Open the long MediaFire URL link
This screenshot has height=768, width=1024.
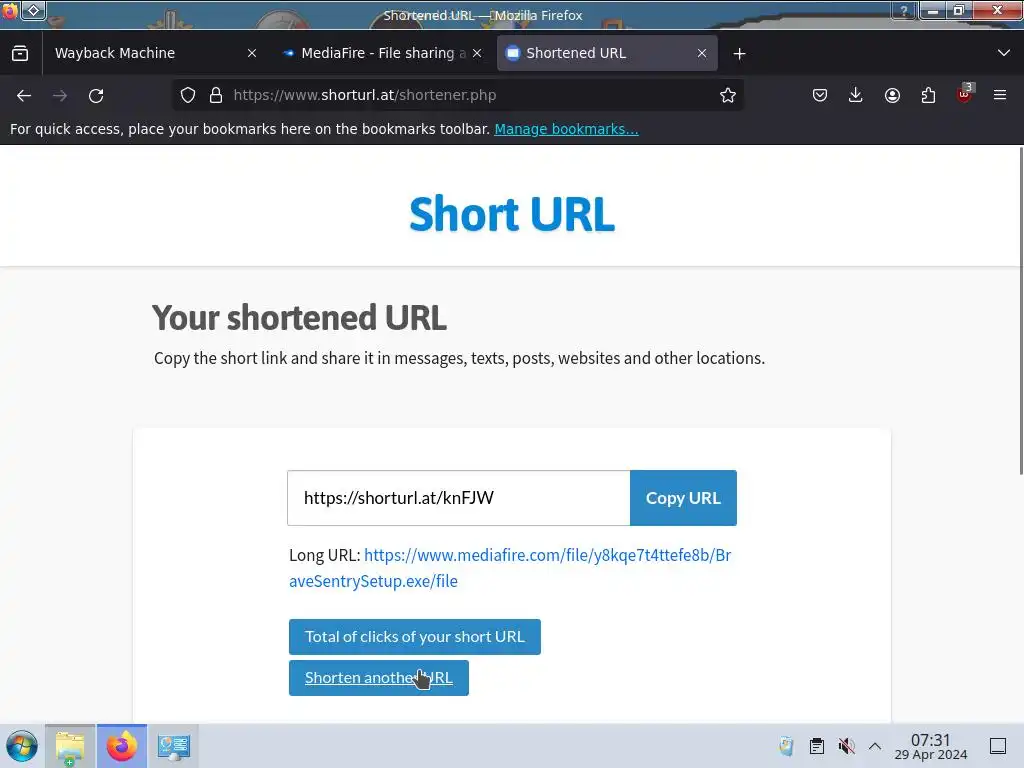tap(510, 568)
